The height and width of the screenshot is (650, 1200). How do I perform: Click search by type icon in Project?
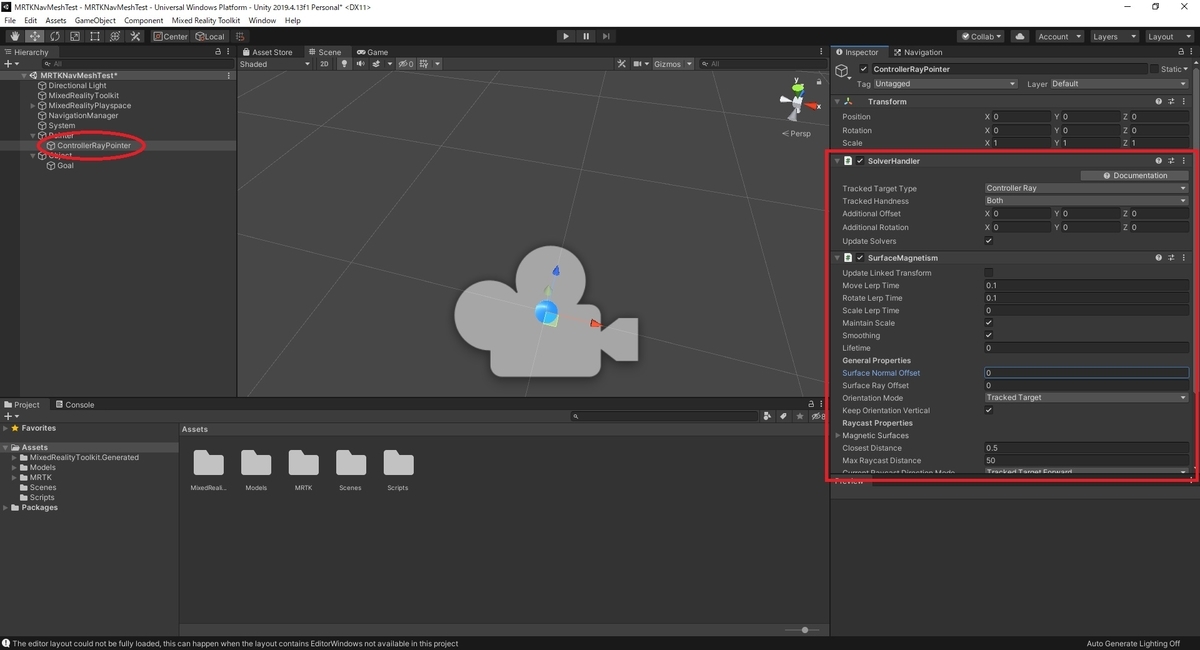click(768, 416)
